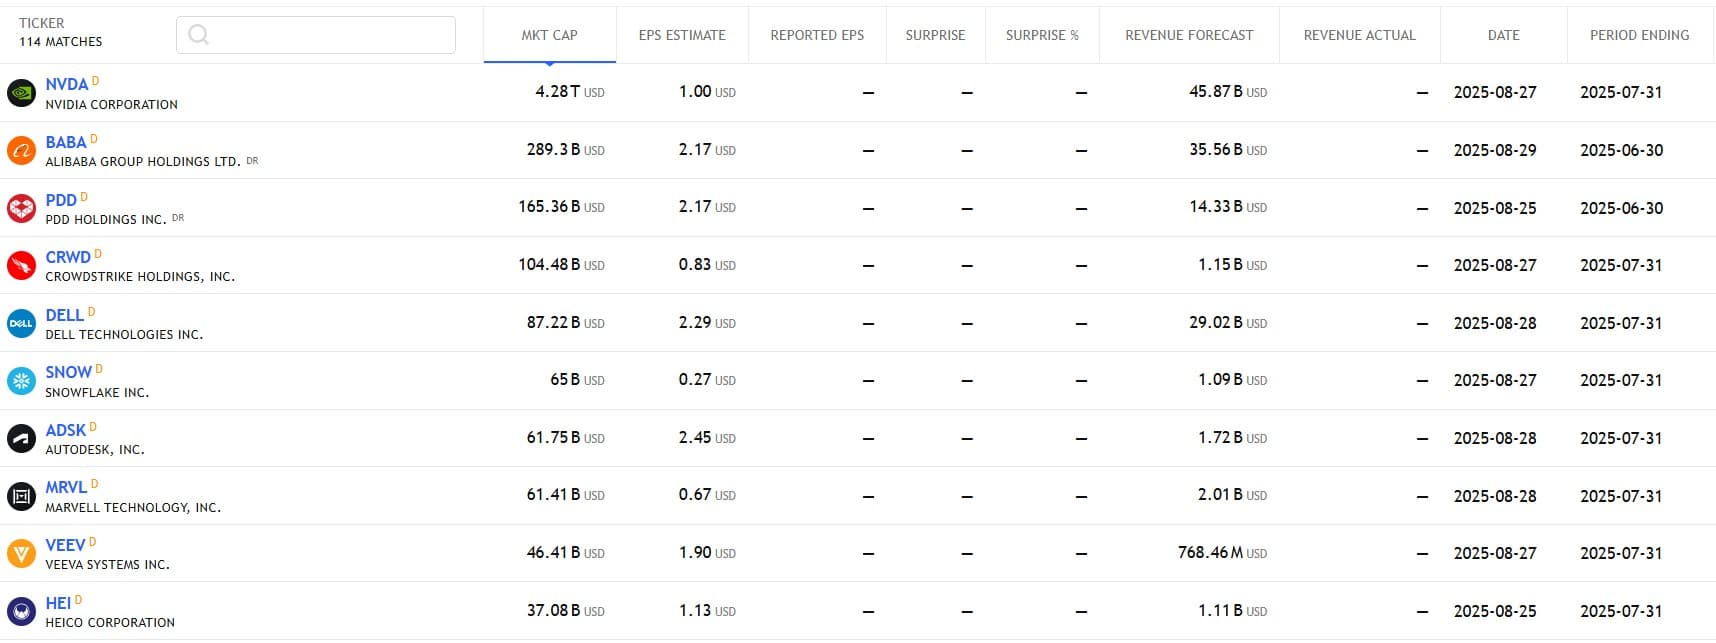
Task: Click the PDD HOLDINGS INC. name
Action: click(x=106, y=220)
